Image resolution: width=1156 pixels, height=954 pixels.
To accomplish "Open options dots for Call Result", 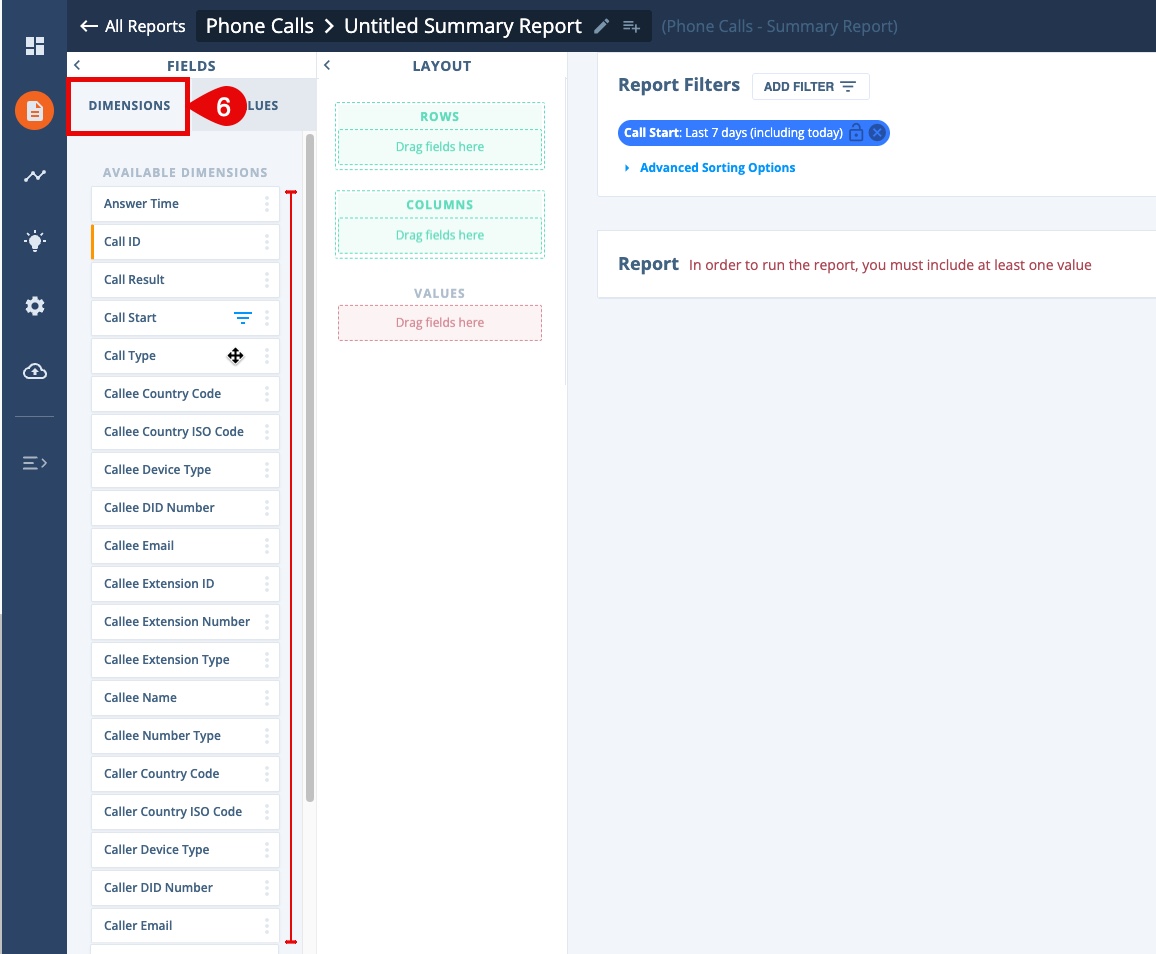I will click(267, 279).
